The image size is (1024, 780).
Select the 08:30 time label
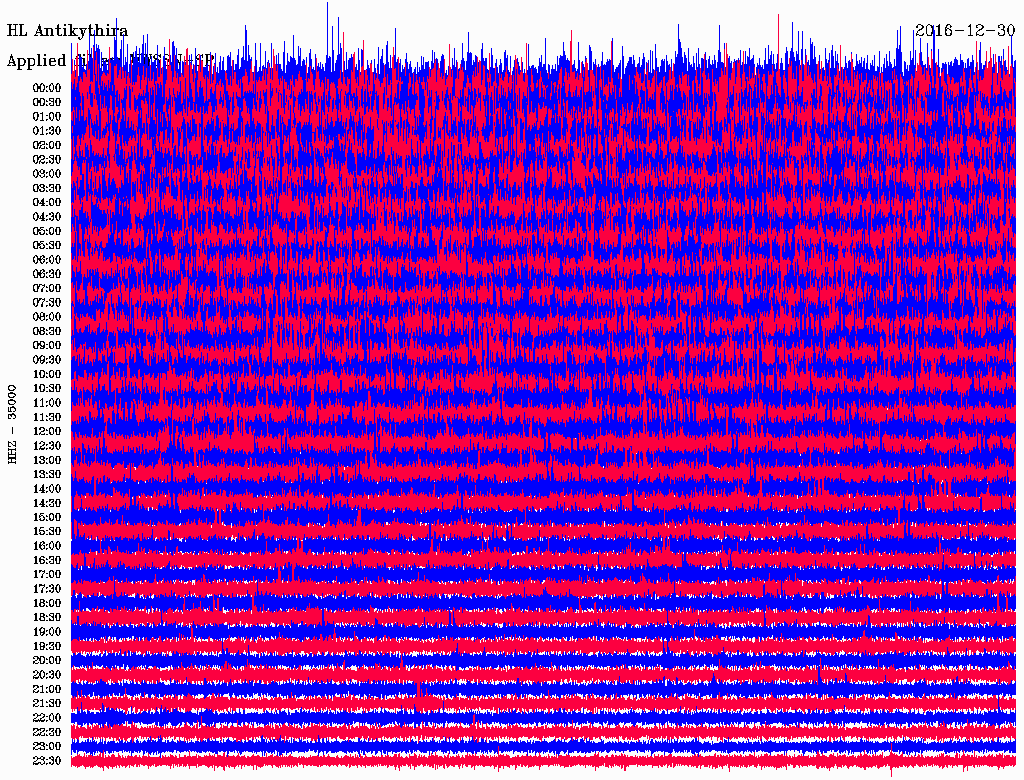(46, 332)
